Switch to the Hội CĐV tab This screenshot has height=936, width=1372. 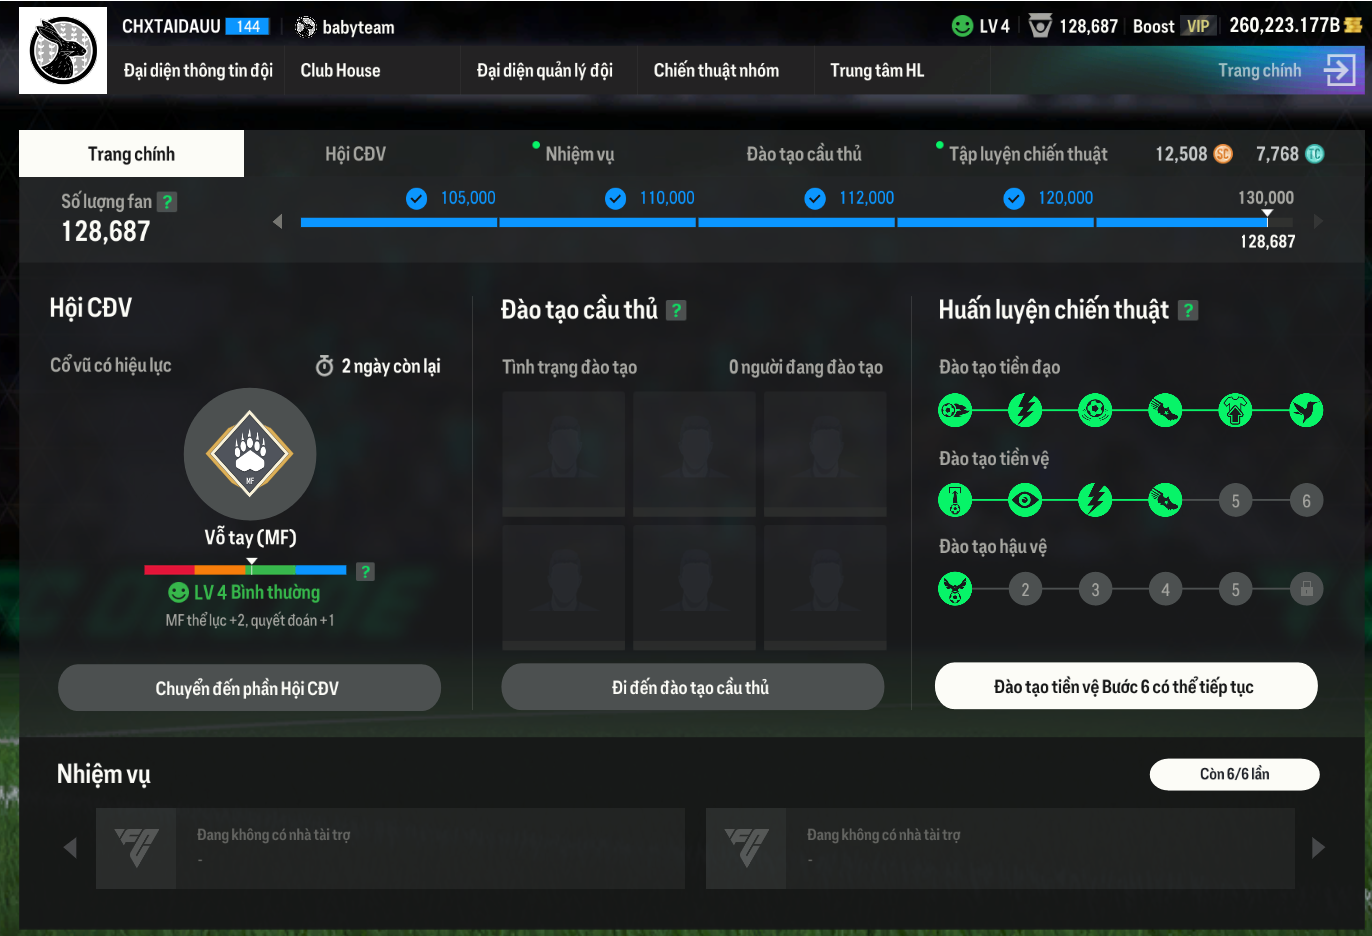[x=355, y=154]
